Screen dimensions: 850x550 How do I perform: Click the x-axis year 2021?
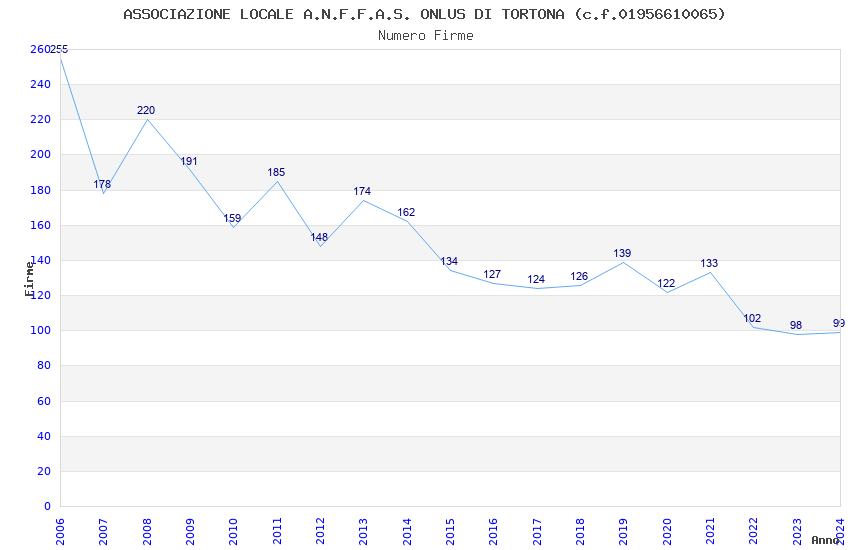click(710, 532)
